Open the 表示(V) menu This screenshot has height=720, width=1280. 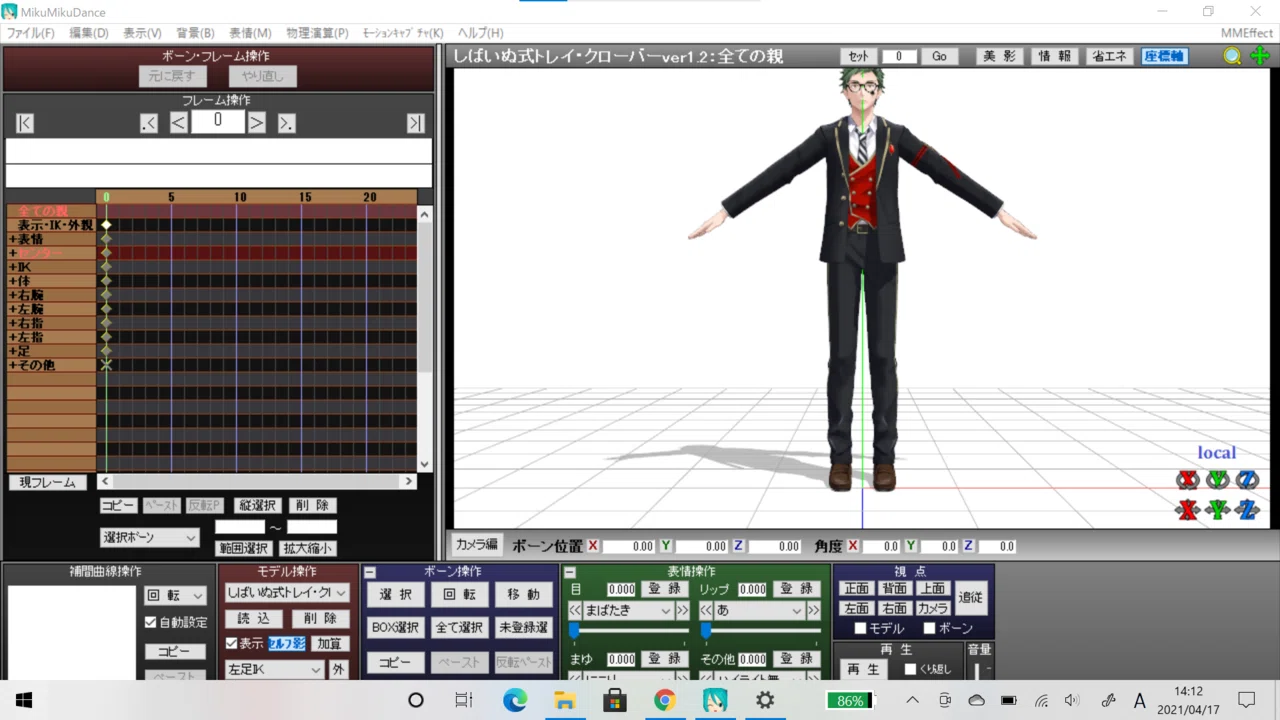pyautogui.click(x=142, y=33)
